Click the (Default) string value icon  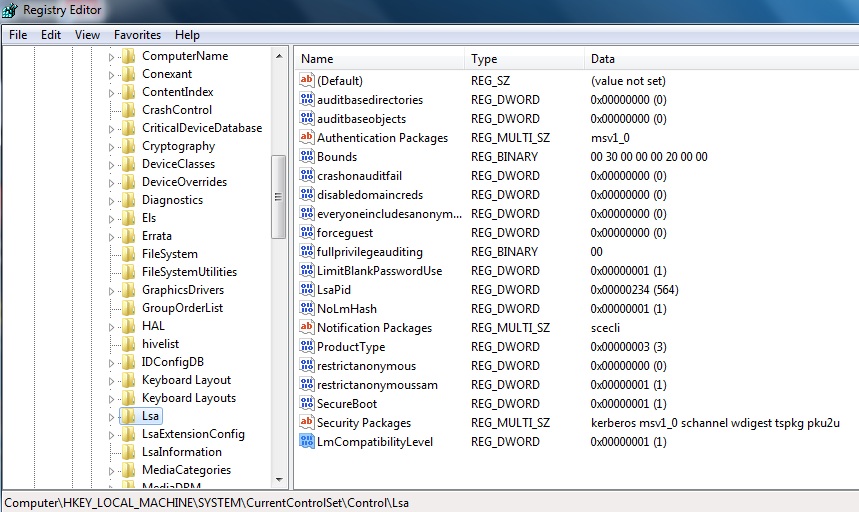pos(307,80)
